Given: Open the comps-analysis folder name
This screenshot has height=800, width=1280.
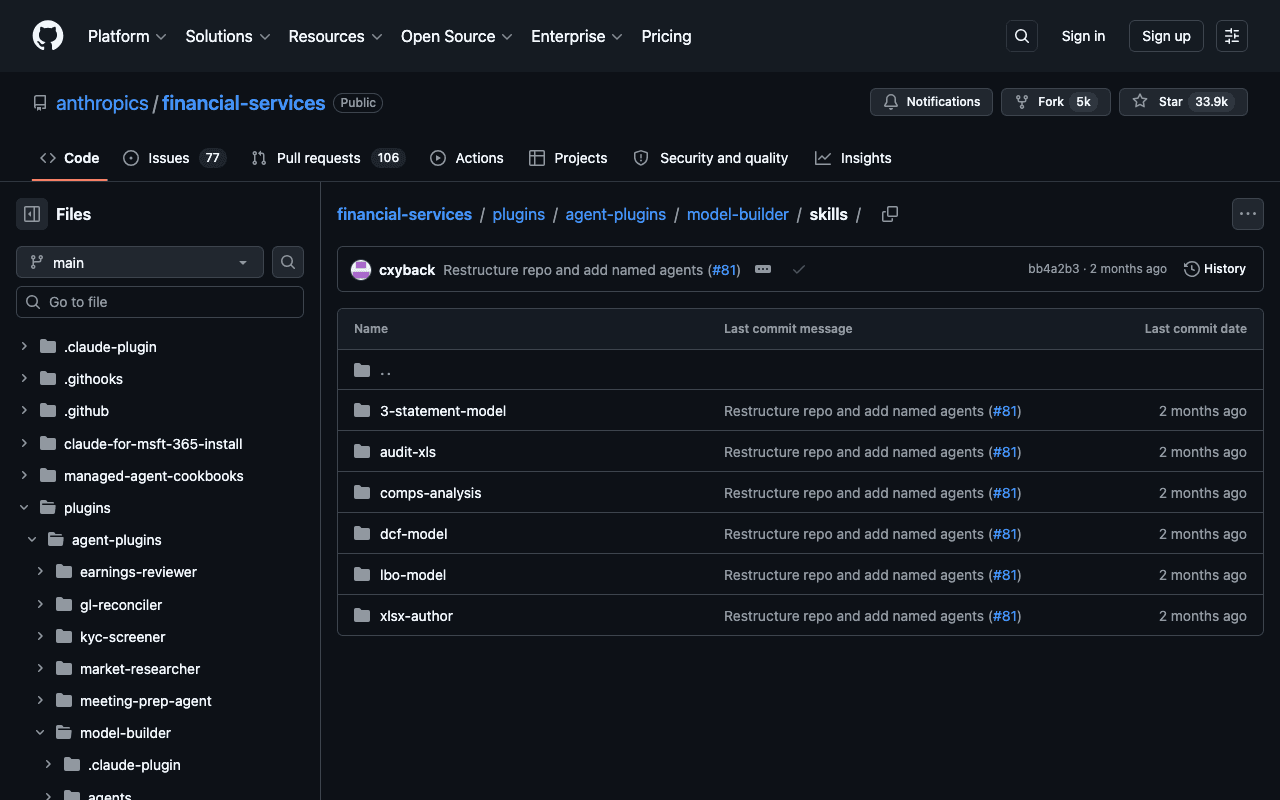Looking at the screenshot, I should (431, 493).
